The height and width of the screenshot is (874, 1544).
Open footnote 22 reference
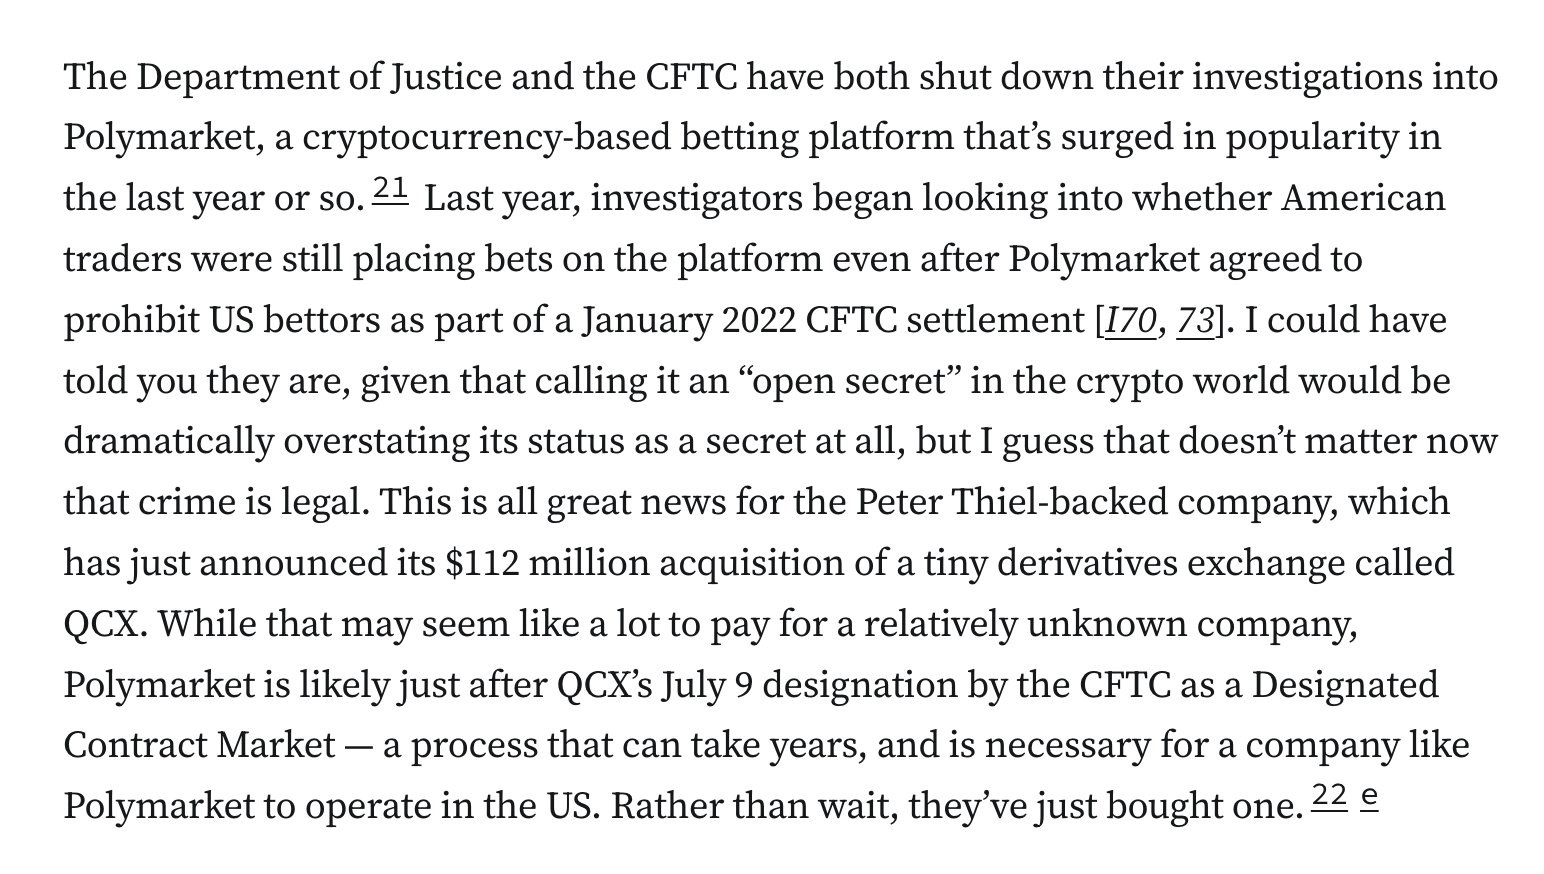[1329, 796]
